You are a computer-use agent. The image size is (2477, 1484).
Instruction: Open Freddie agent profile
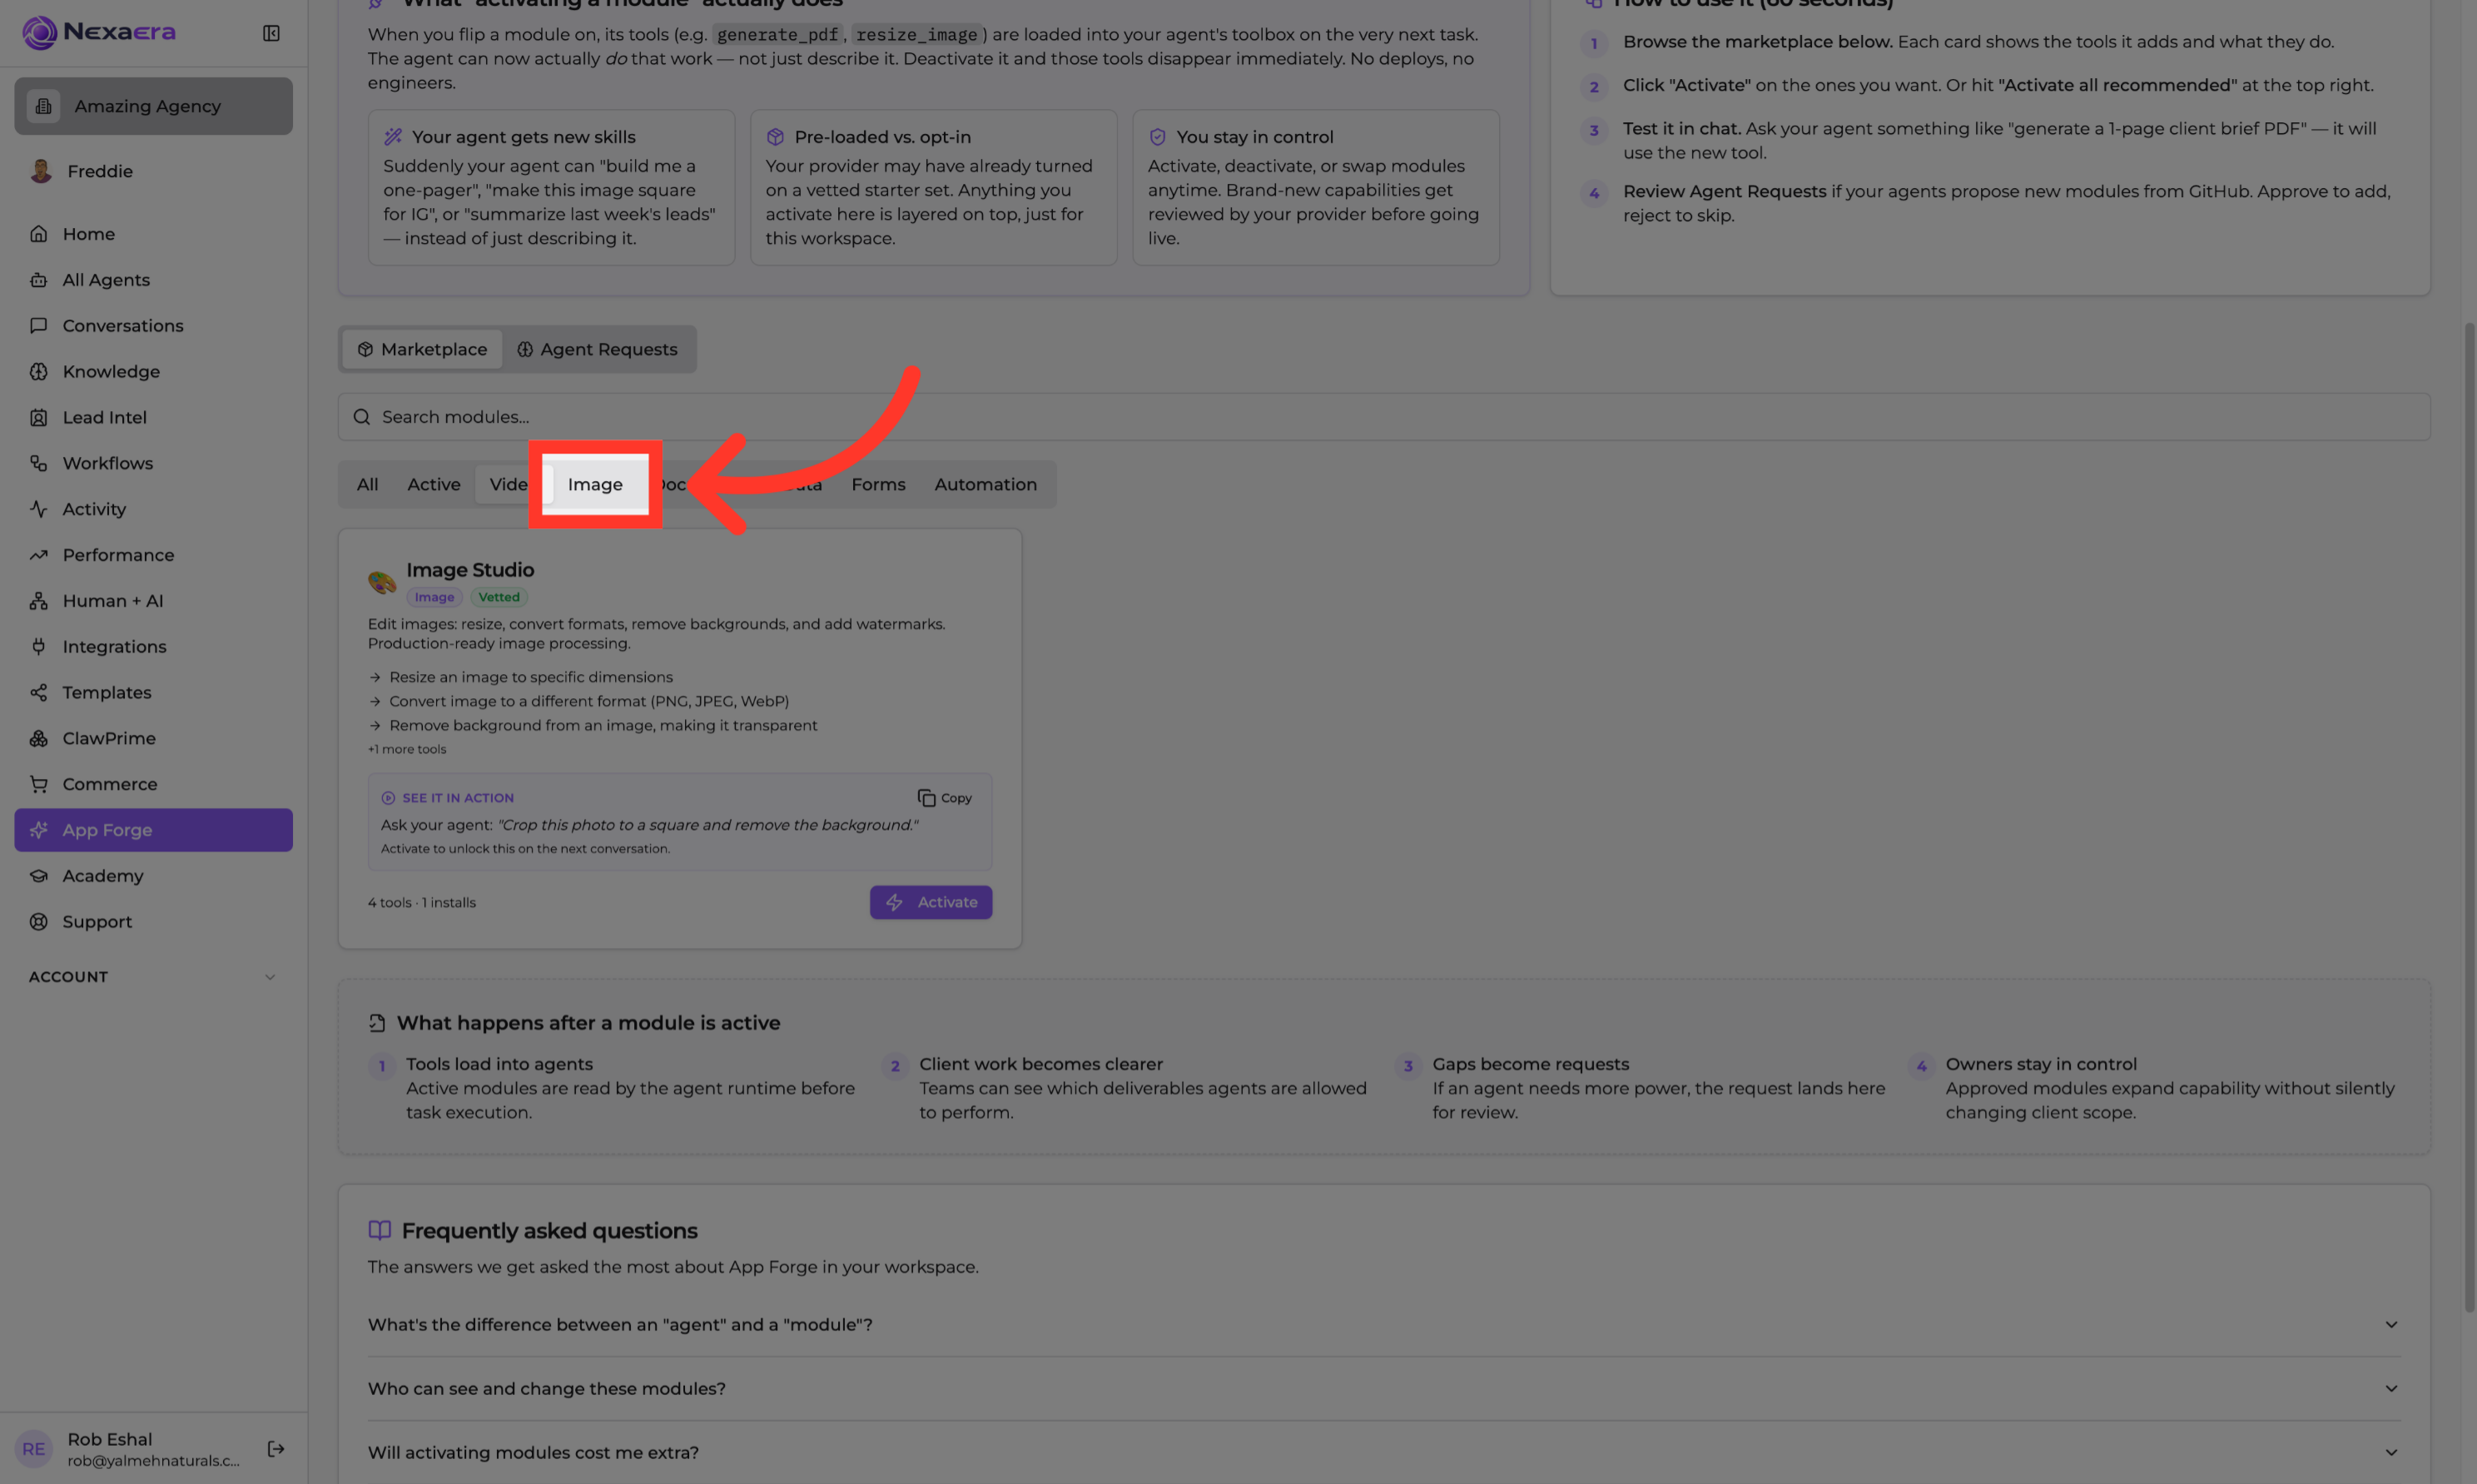coord(153,172)
